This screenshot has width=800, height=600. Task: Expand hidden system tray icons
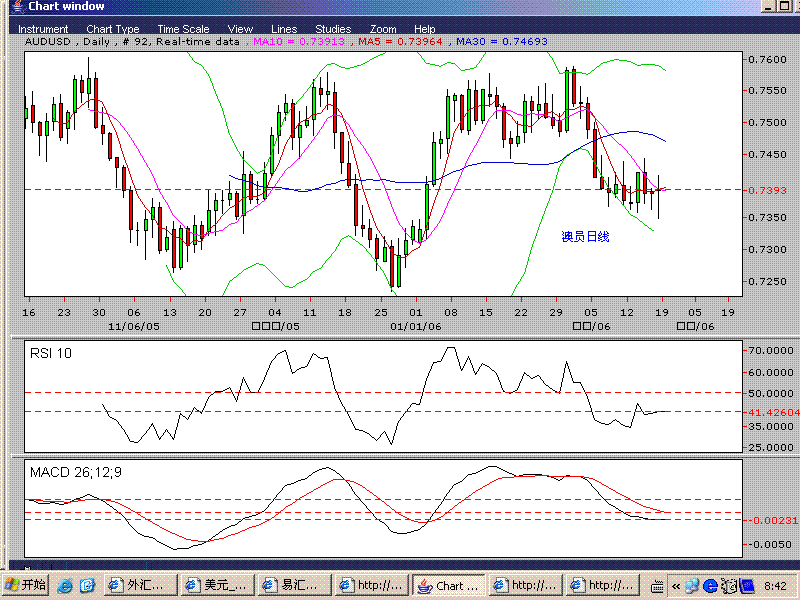tap(676, 586)
